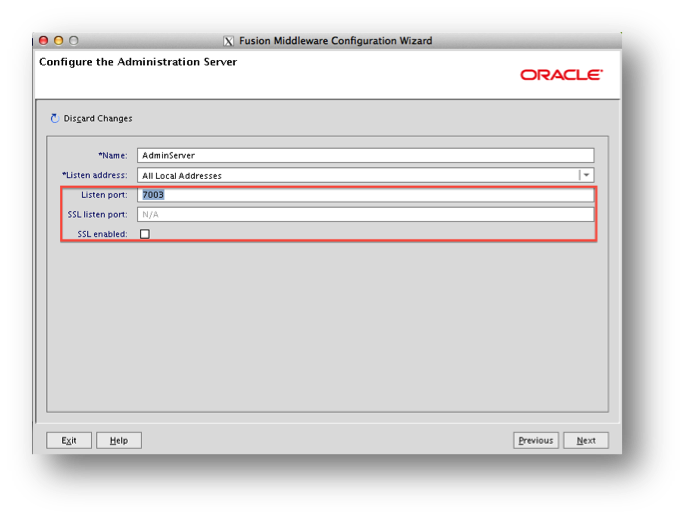This screenshot has height=519, width=687.
Task: Minimize the window with the yellow button
Action: click(x=58, y=41)
